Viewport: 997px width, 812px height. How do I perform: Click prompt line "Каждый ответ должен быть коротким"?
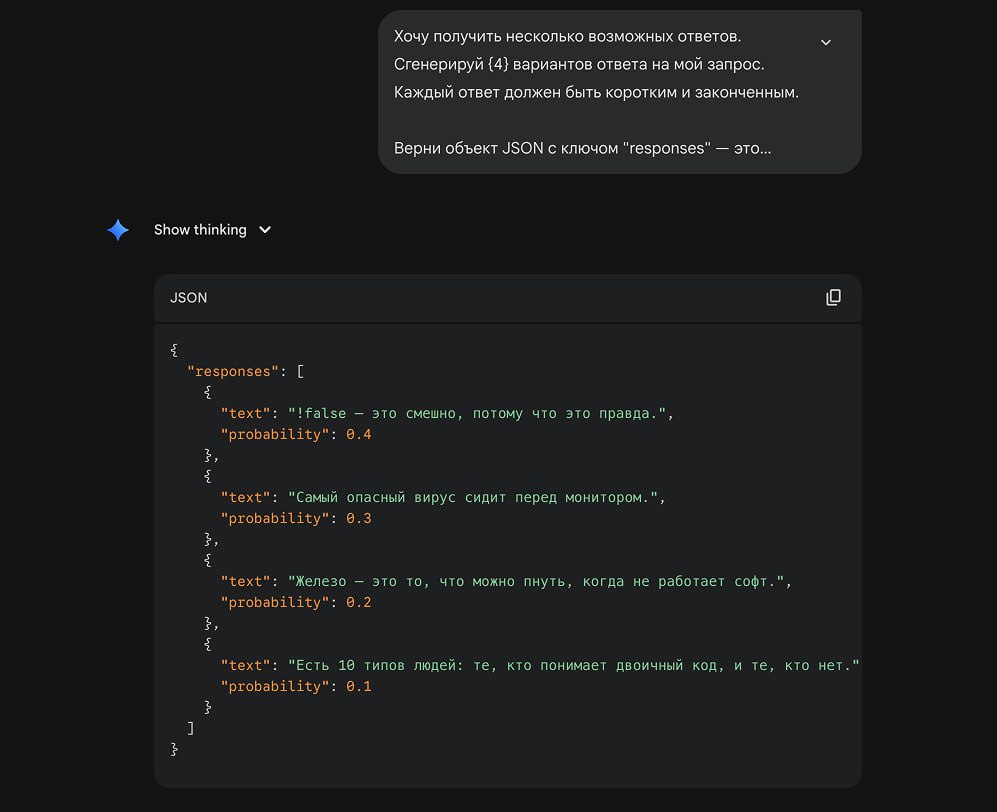pos(596,92)
